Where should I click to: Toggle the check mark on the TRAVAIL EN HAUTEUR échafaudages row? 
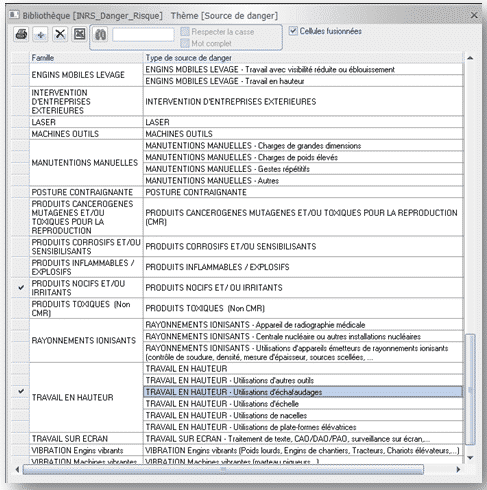pos(21,391)
